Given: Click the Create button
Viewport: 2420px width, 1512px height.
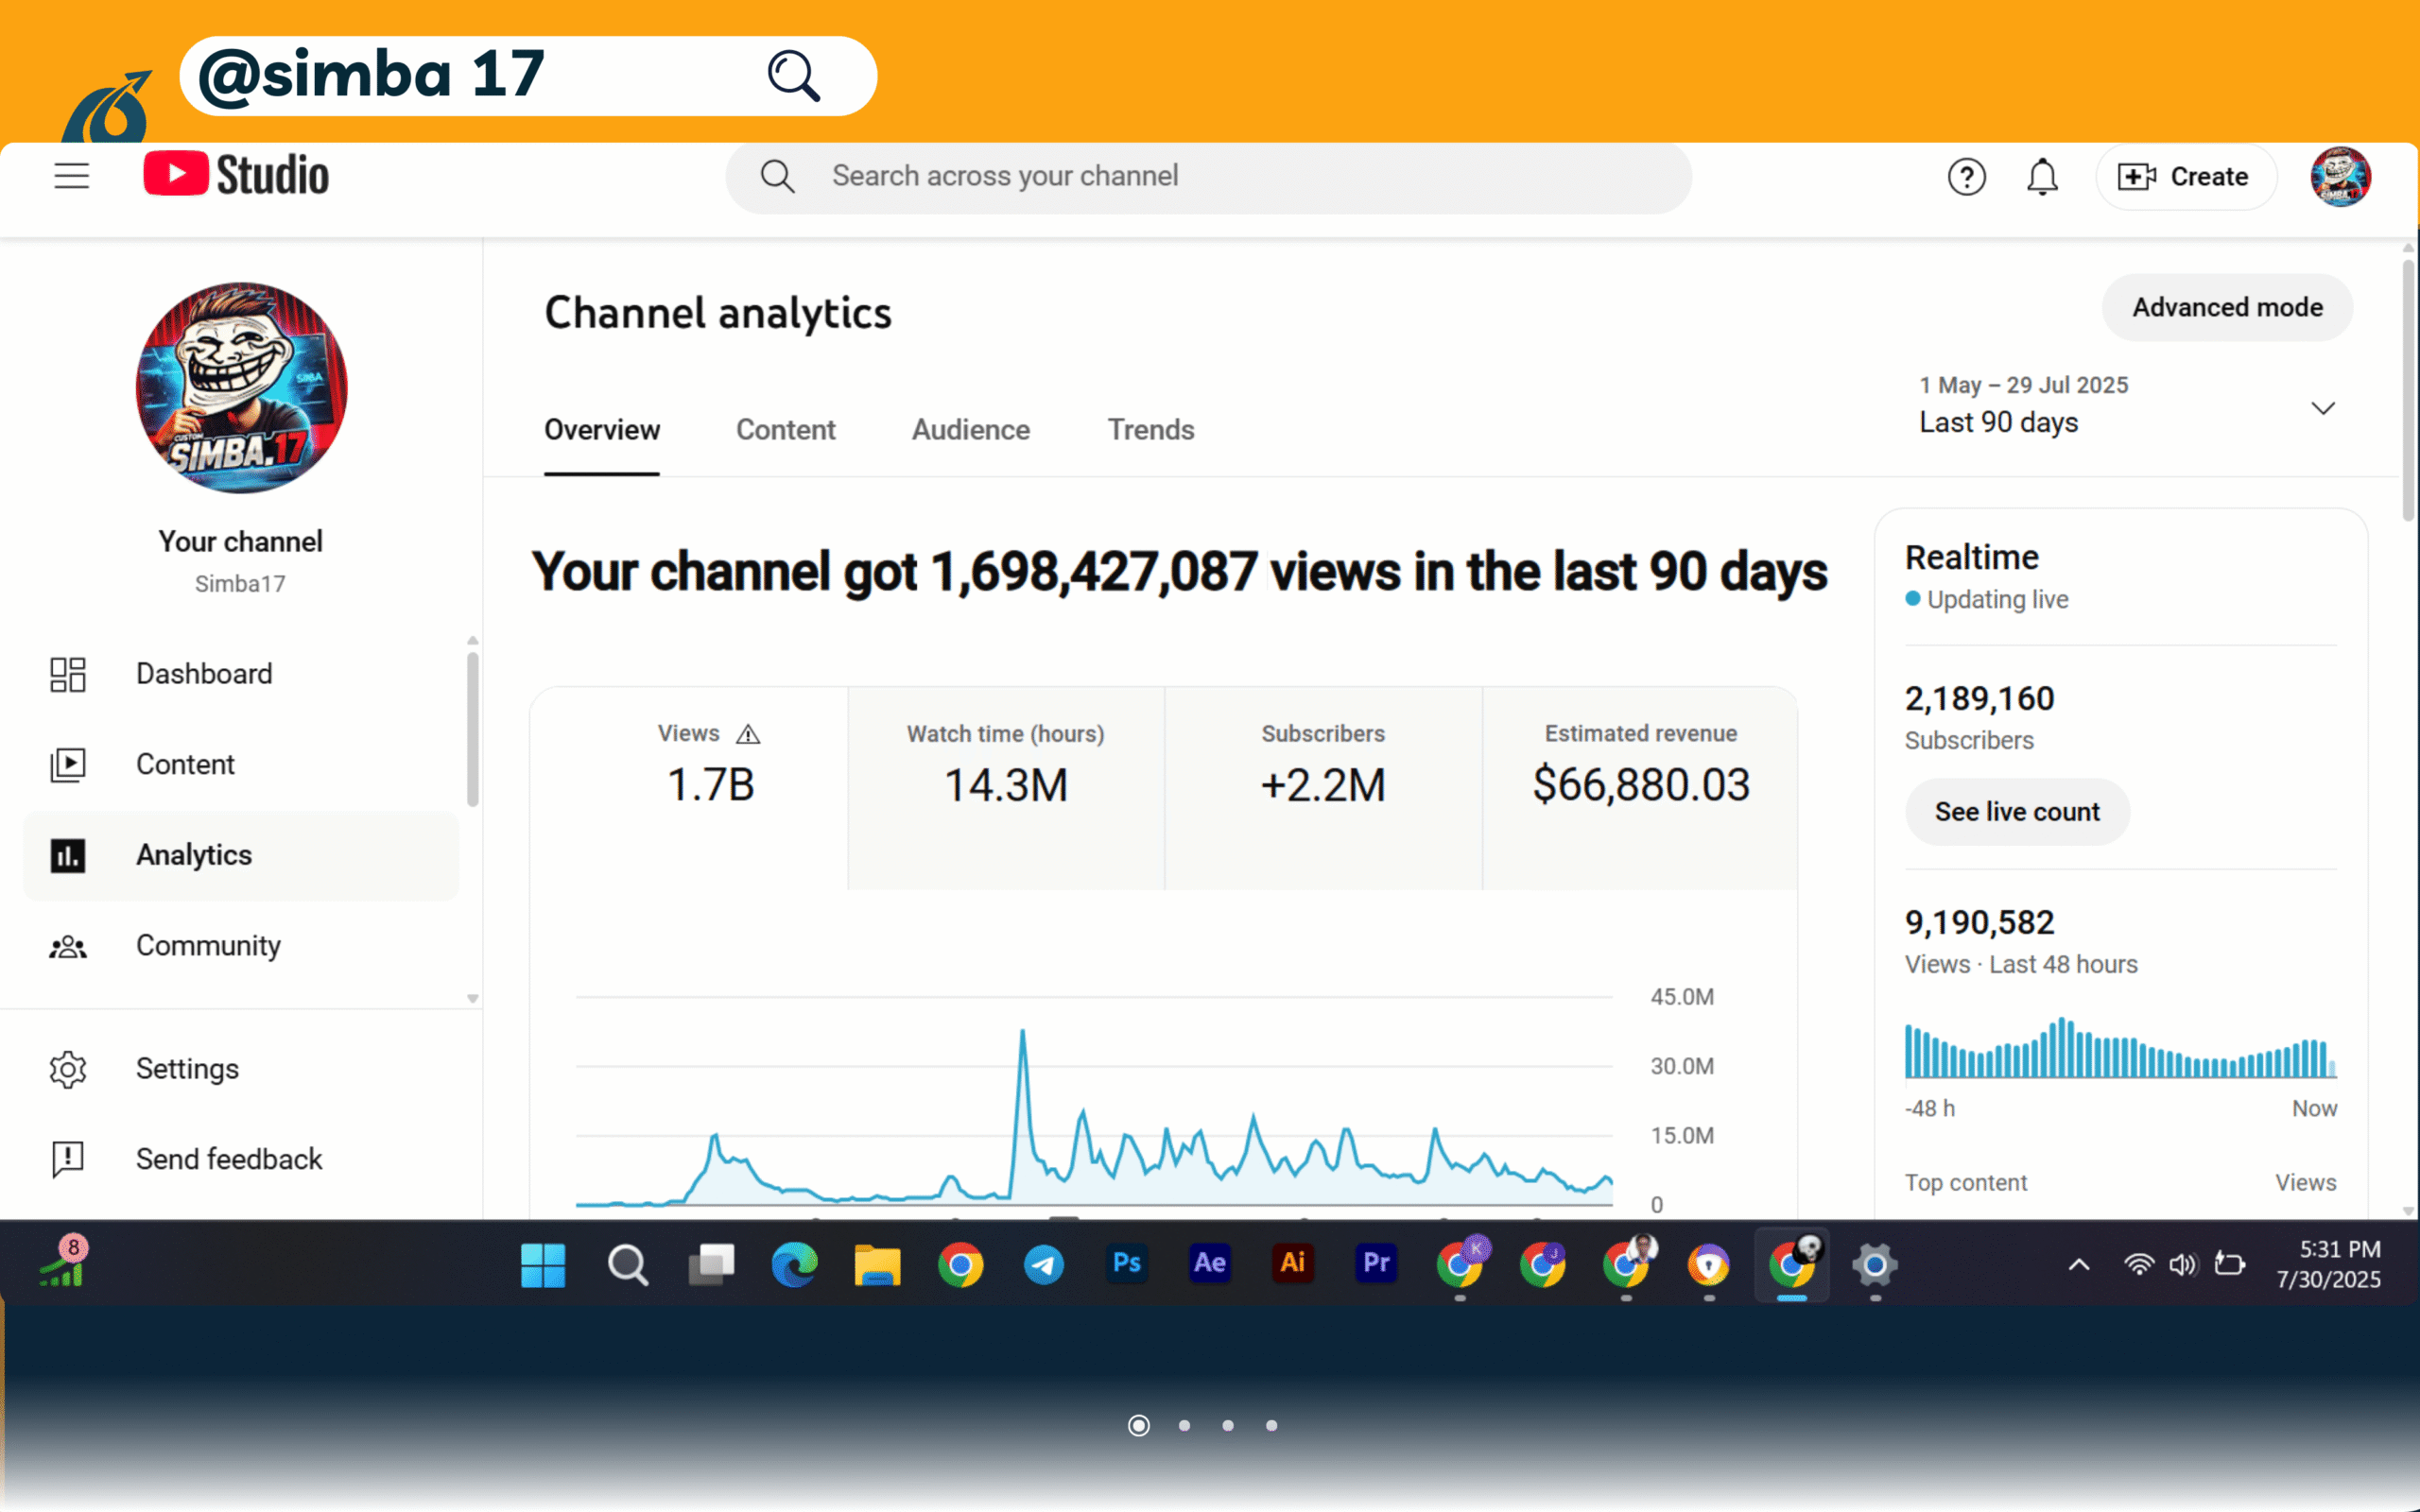Looking at the screenshot, I should pyautogui.click(x=2186, y=177).
